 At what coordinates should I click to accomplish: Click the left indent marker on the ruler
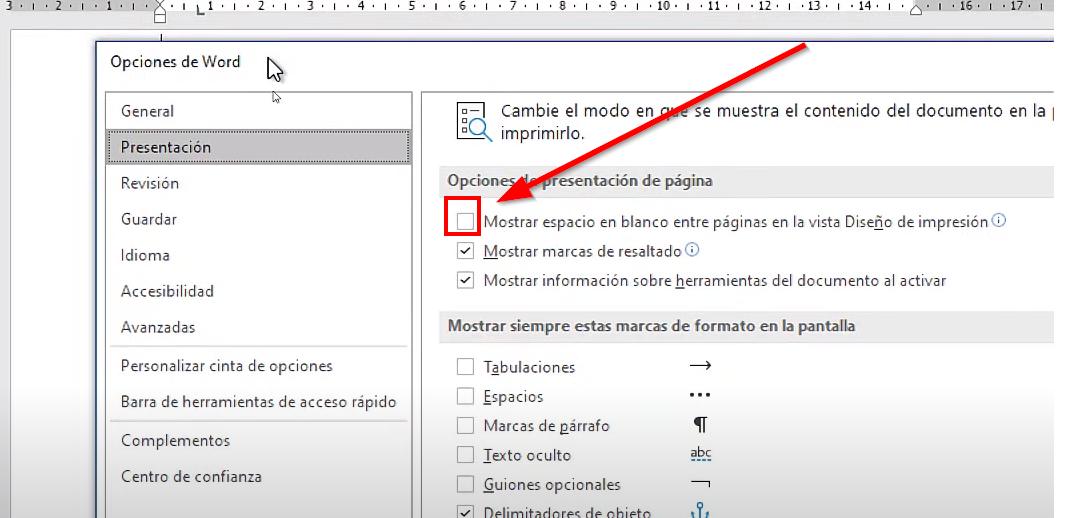pyautogui.click(x=160, y=12)
